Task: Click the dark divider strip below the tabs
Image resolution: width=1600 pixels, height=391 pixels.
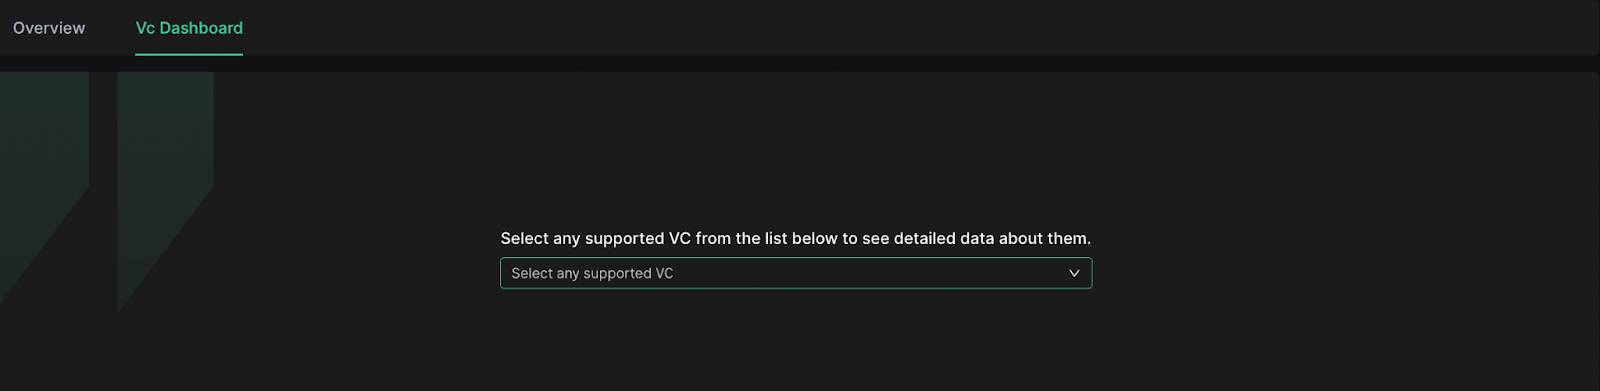Action: coord(800,63)
